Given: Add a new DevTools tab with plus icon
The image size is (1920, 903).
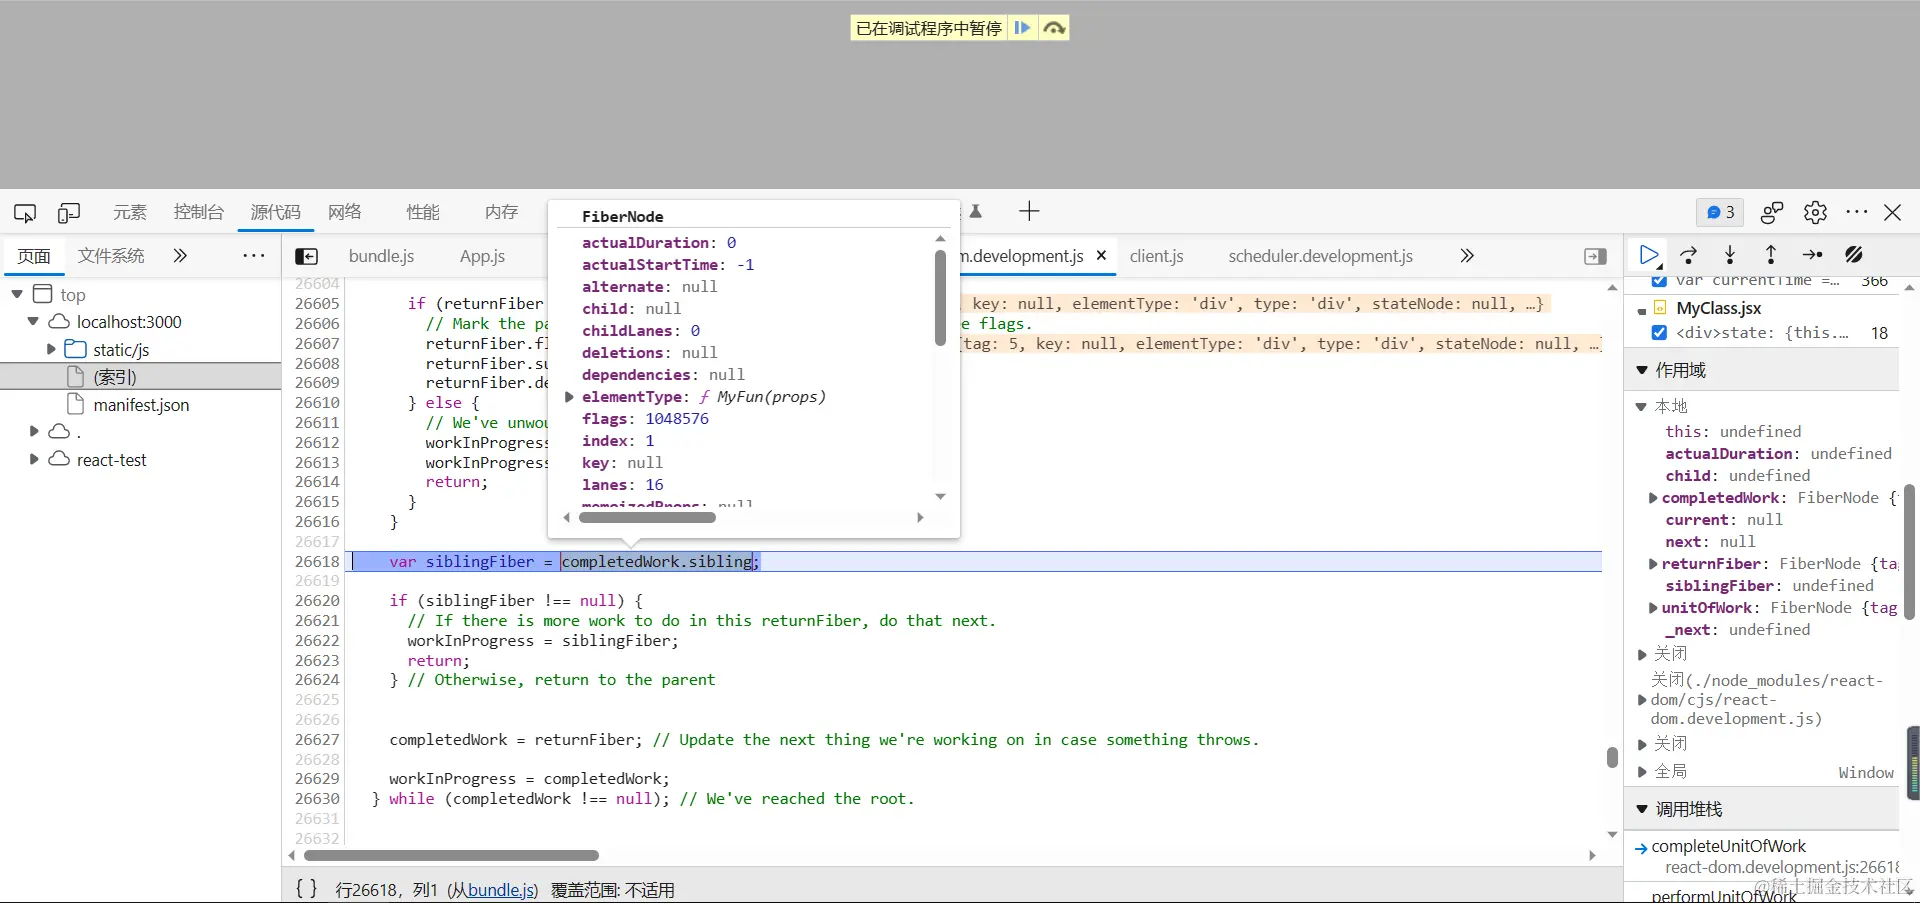Looking at the screenshot, I should coord(1029,211).
